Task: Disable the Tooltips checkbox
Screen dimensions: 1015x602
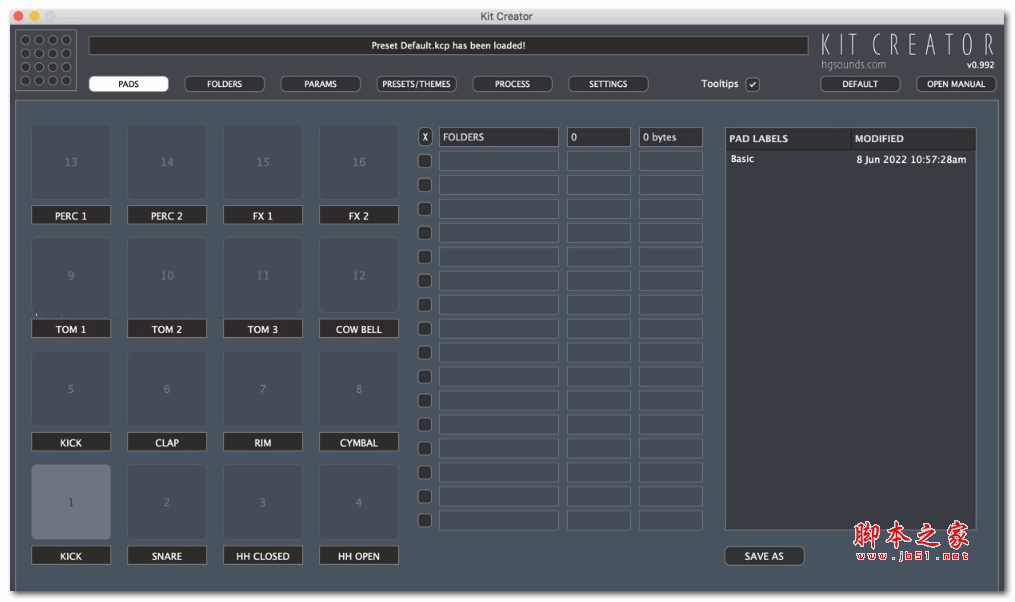Action: coord(753,85)
